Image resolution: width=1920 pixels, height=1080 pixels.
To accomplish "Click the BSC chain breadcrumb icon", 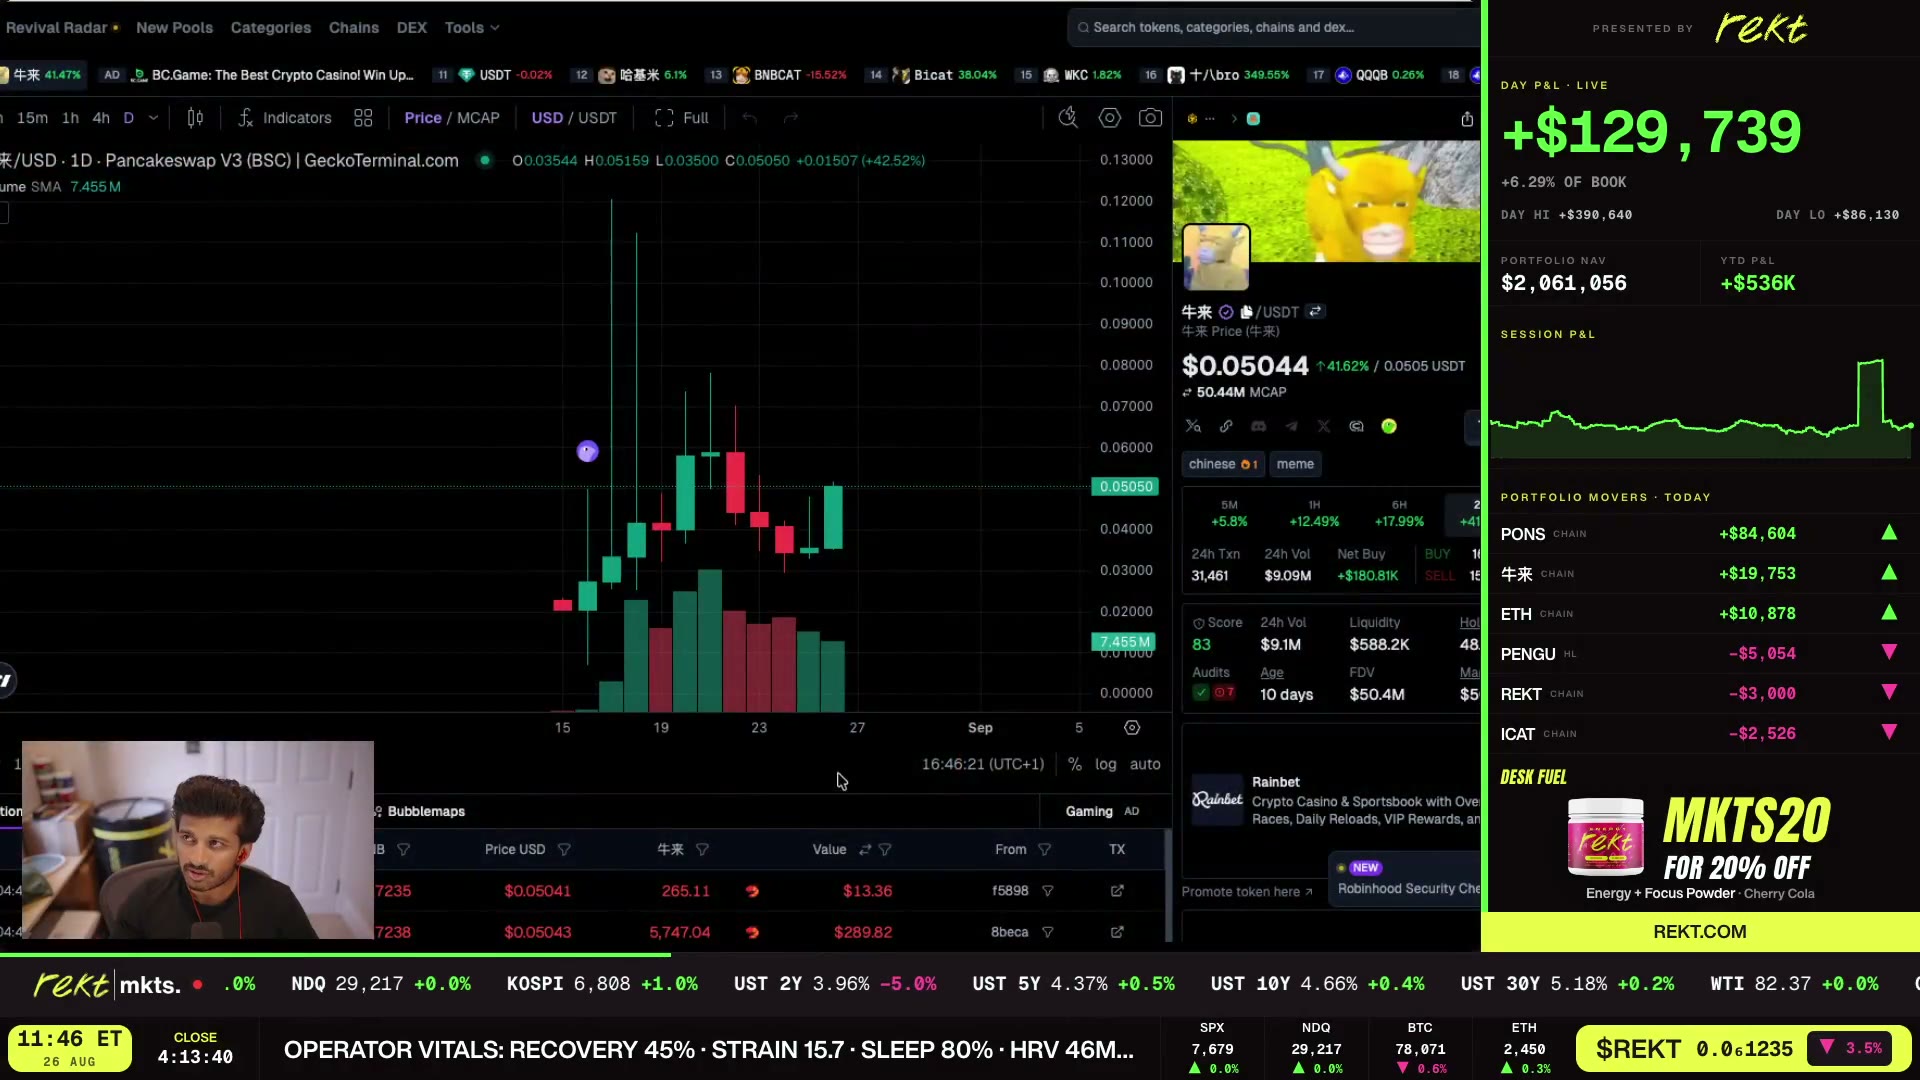I will click(1192, 119).
